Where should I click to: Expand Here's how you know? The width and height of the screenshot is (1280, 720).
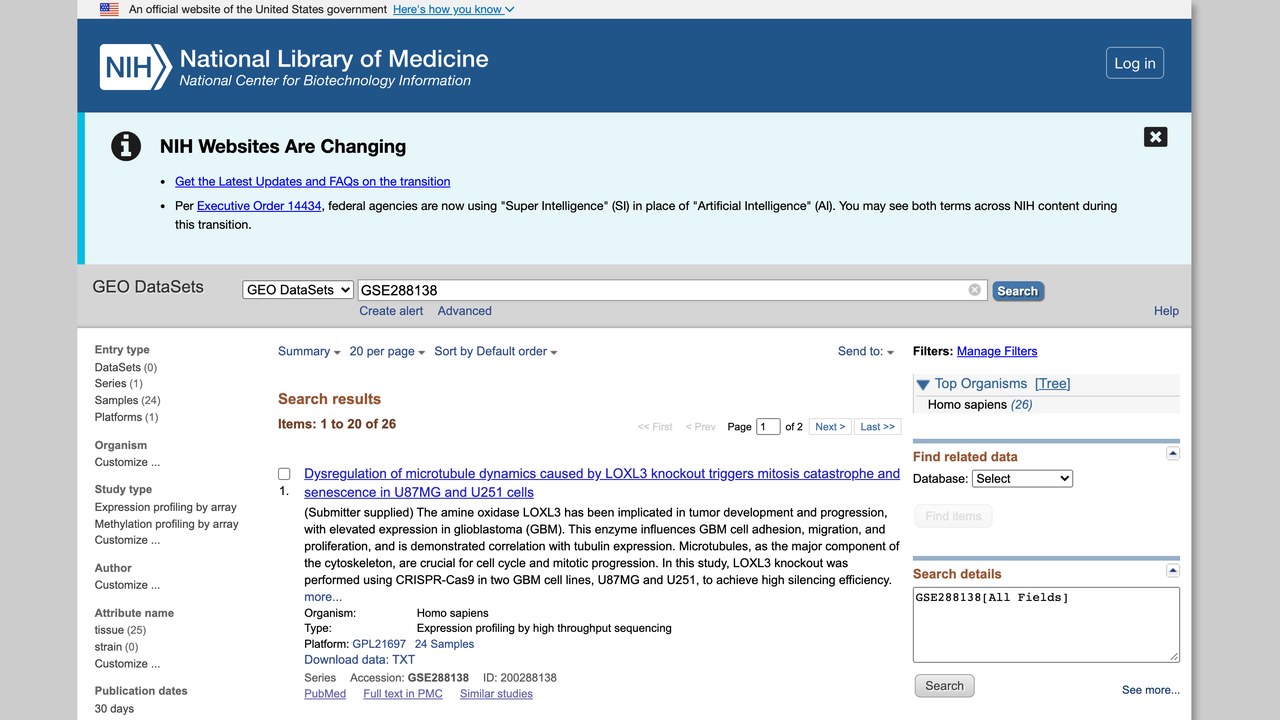click(454, 9)
